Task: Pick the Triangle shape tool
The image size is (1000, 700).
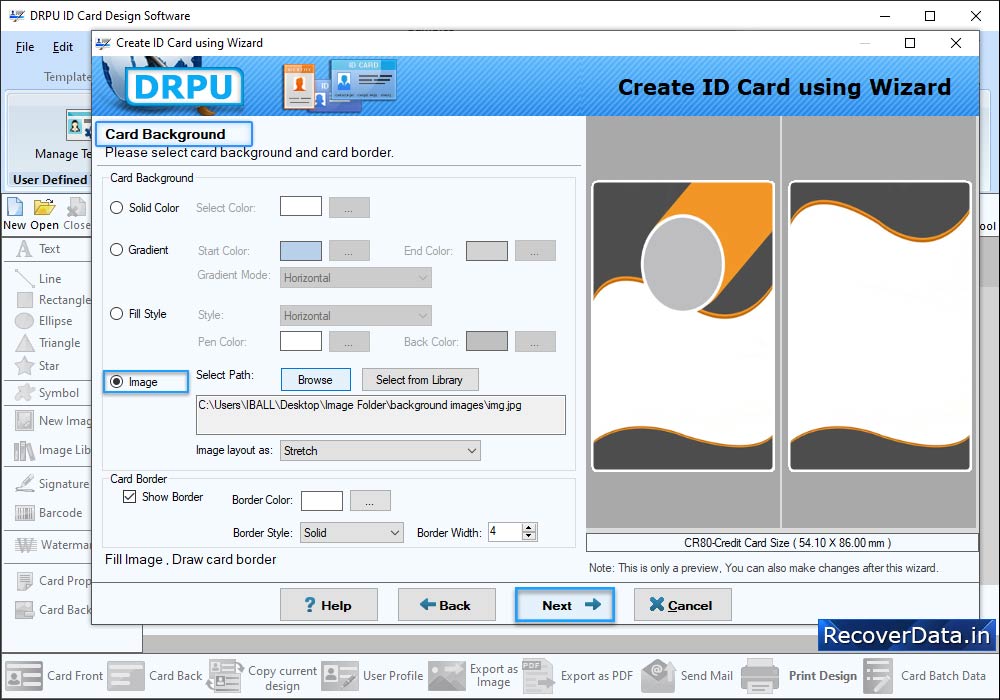Action: [x=25, y=343]
